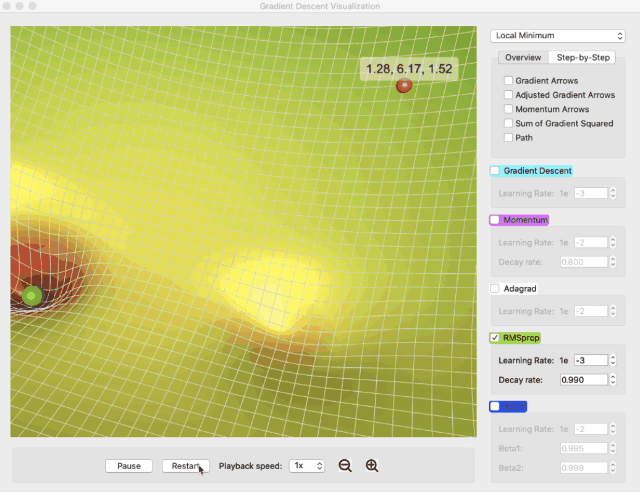Adjust the RMSprop Learning Rate stepper arrows
The height and width of the screenshot is (492, 640).
point(613,360)
